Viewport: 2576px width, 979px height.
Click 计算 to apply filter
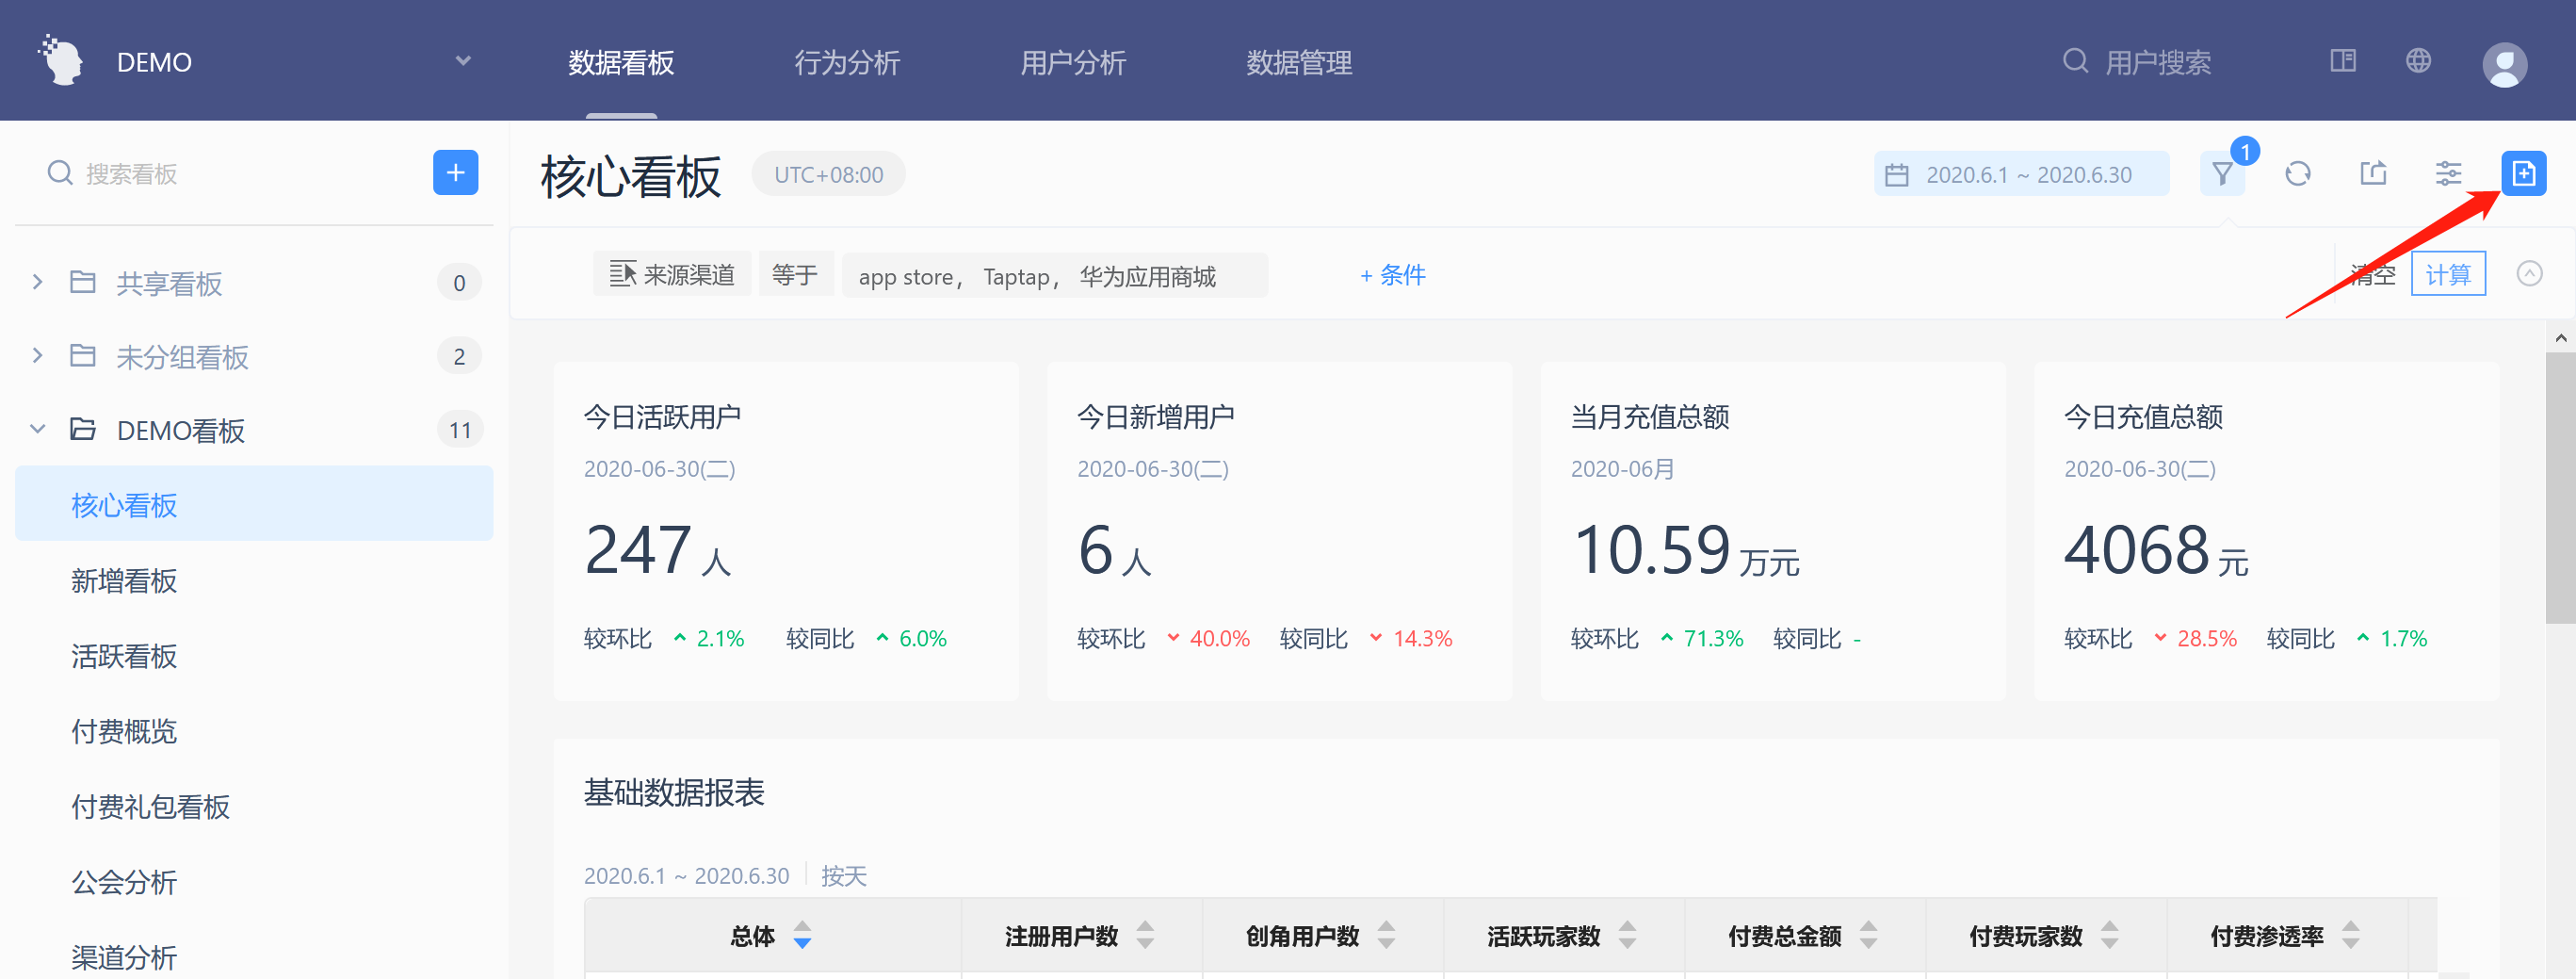tap(2448, 274)
